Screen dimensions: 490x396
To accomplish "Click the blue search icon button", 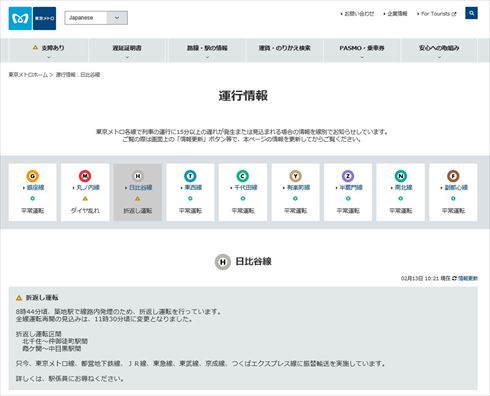I will point(471,13).
